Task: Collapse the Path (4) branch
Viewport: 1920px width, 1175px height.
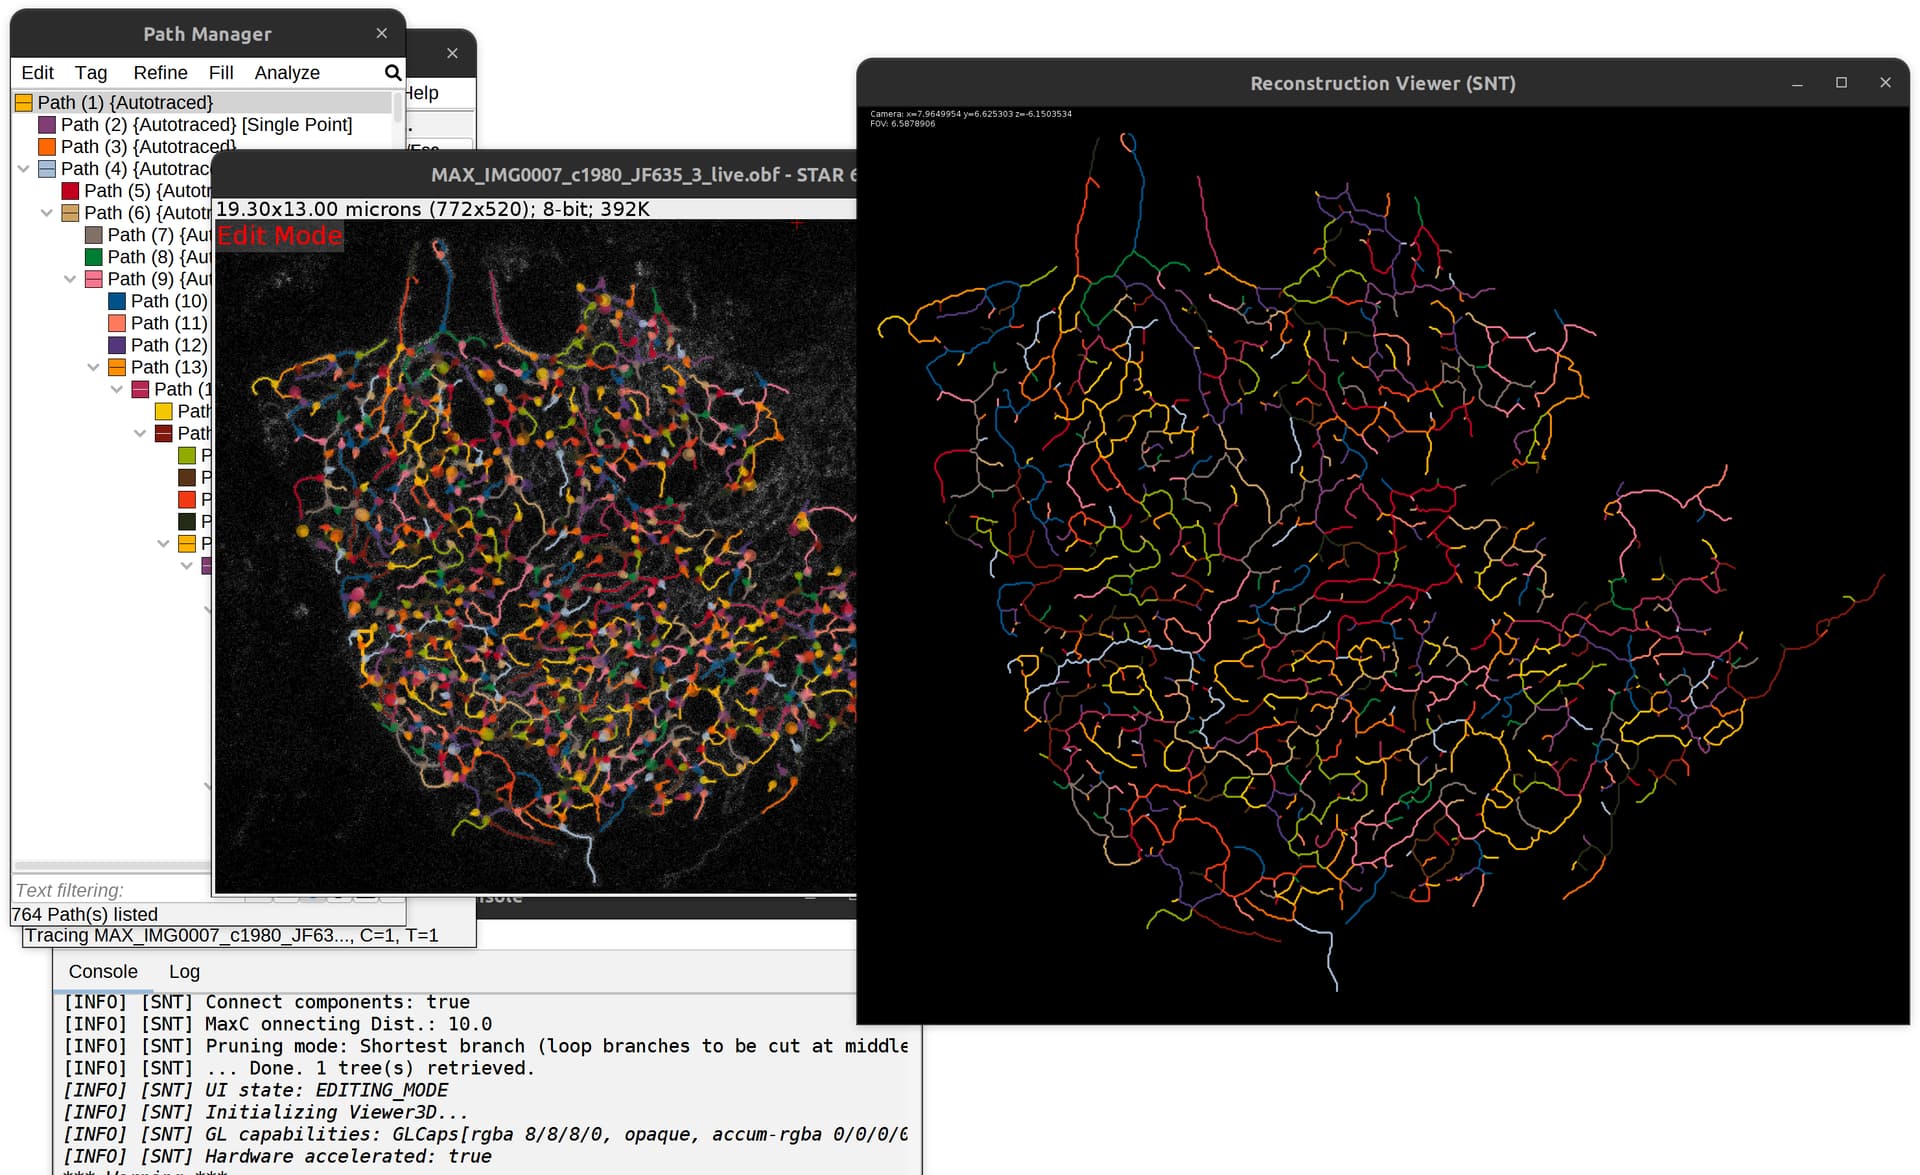Action: coord(23,168)
